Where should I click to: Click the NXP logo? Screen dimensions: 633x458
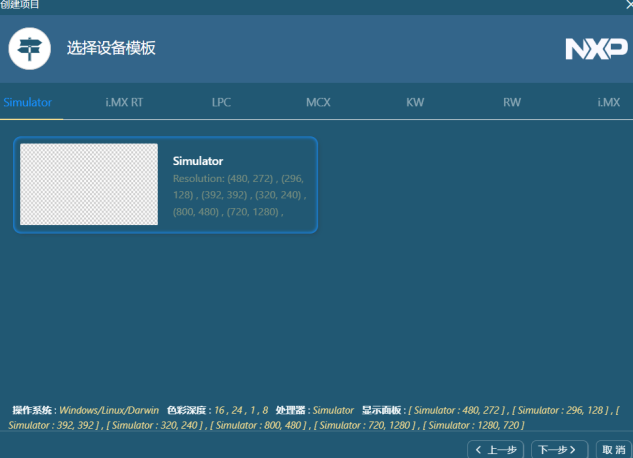coord(596,49)
